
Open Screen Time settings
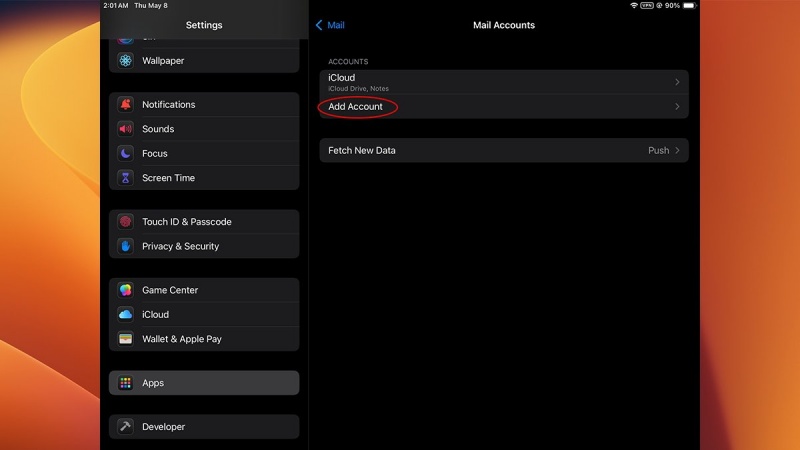click(x=204, y=178)
